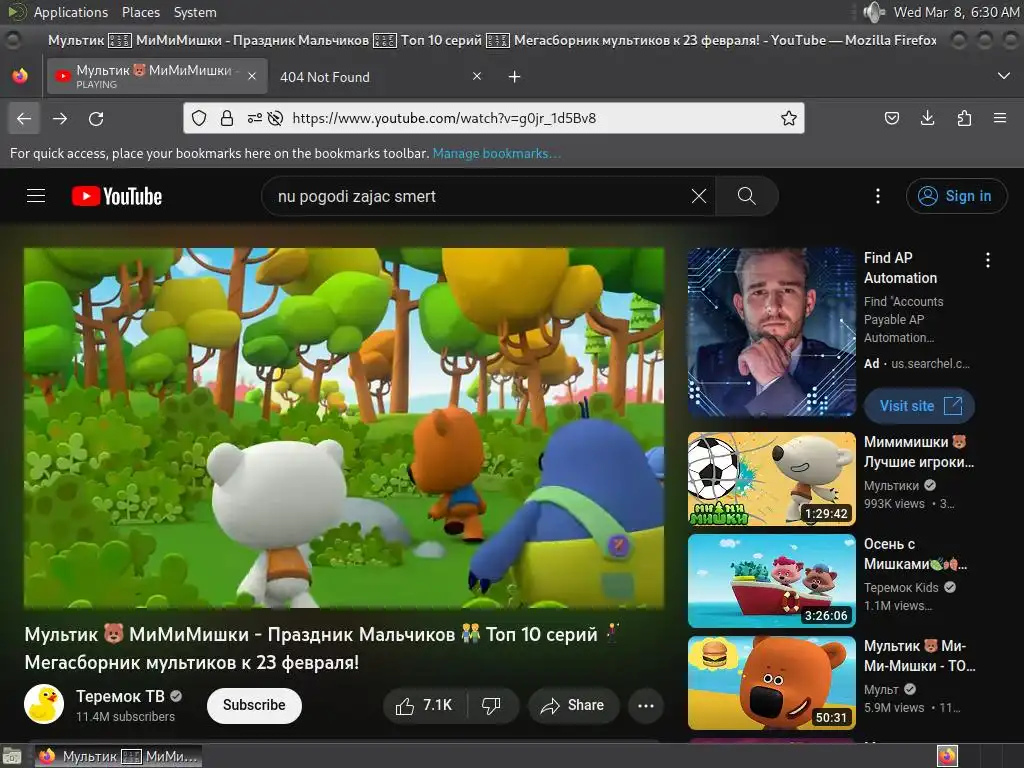
Task: Open the Теремок ТВ channel name link
Action: (x=120, y=696)
